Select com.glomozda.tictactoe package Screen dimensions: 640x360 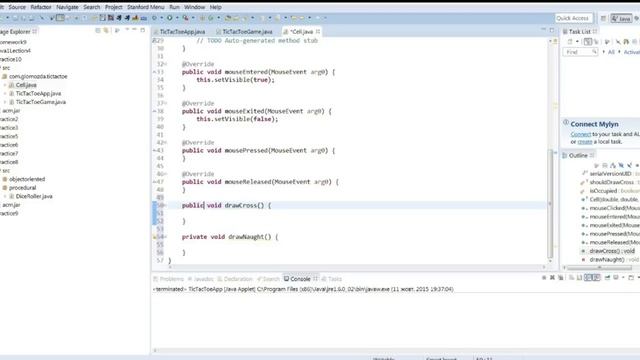[38, 76]
